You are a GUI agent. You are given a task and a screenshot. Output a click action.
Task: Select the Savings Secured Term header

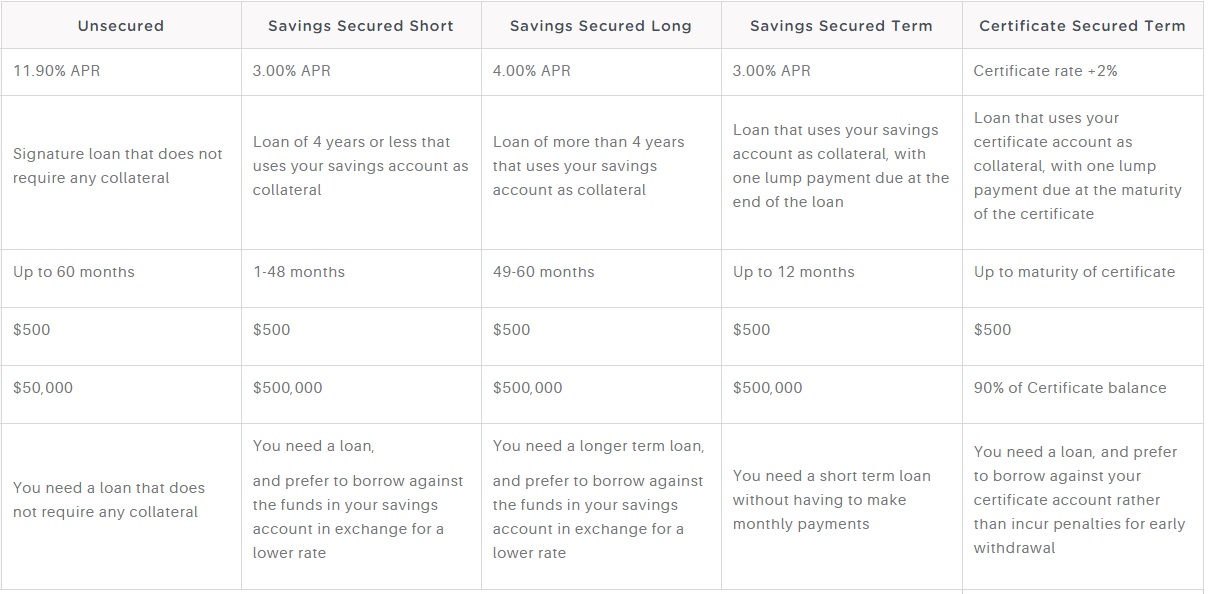(841, 26)
